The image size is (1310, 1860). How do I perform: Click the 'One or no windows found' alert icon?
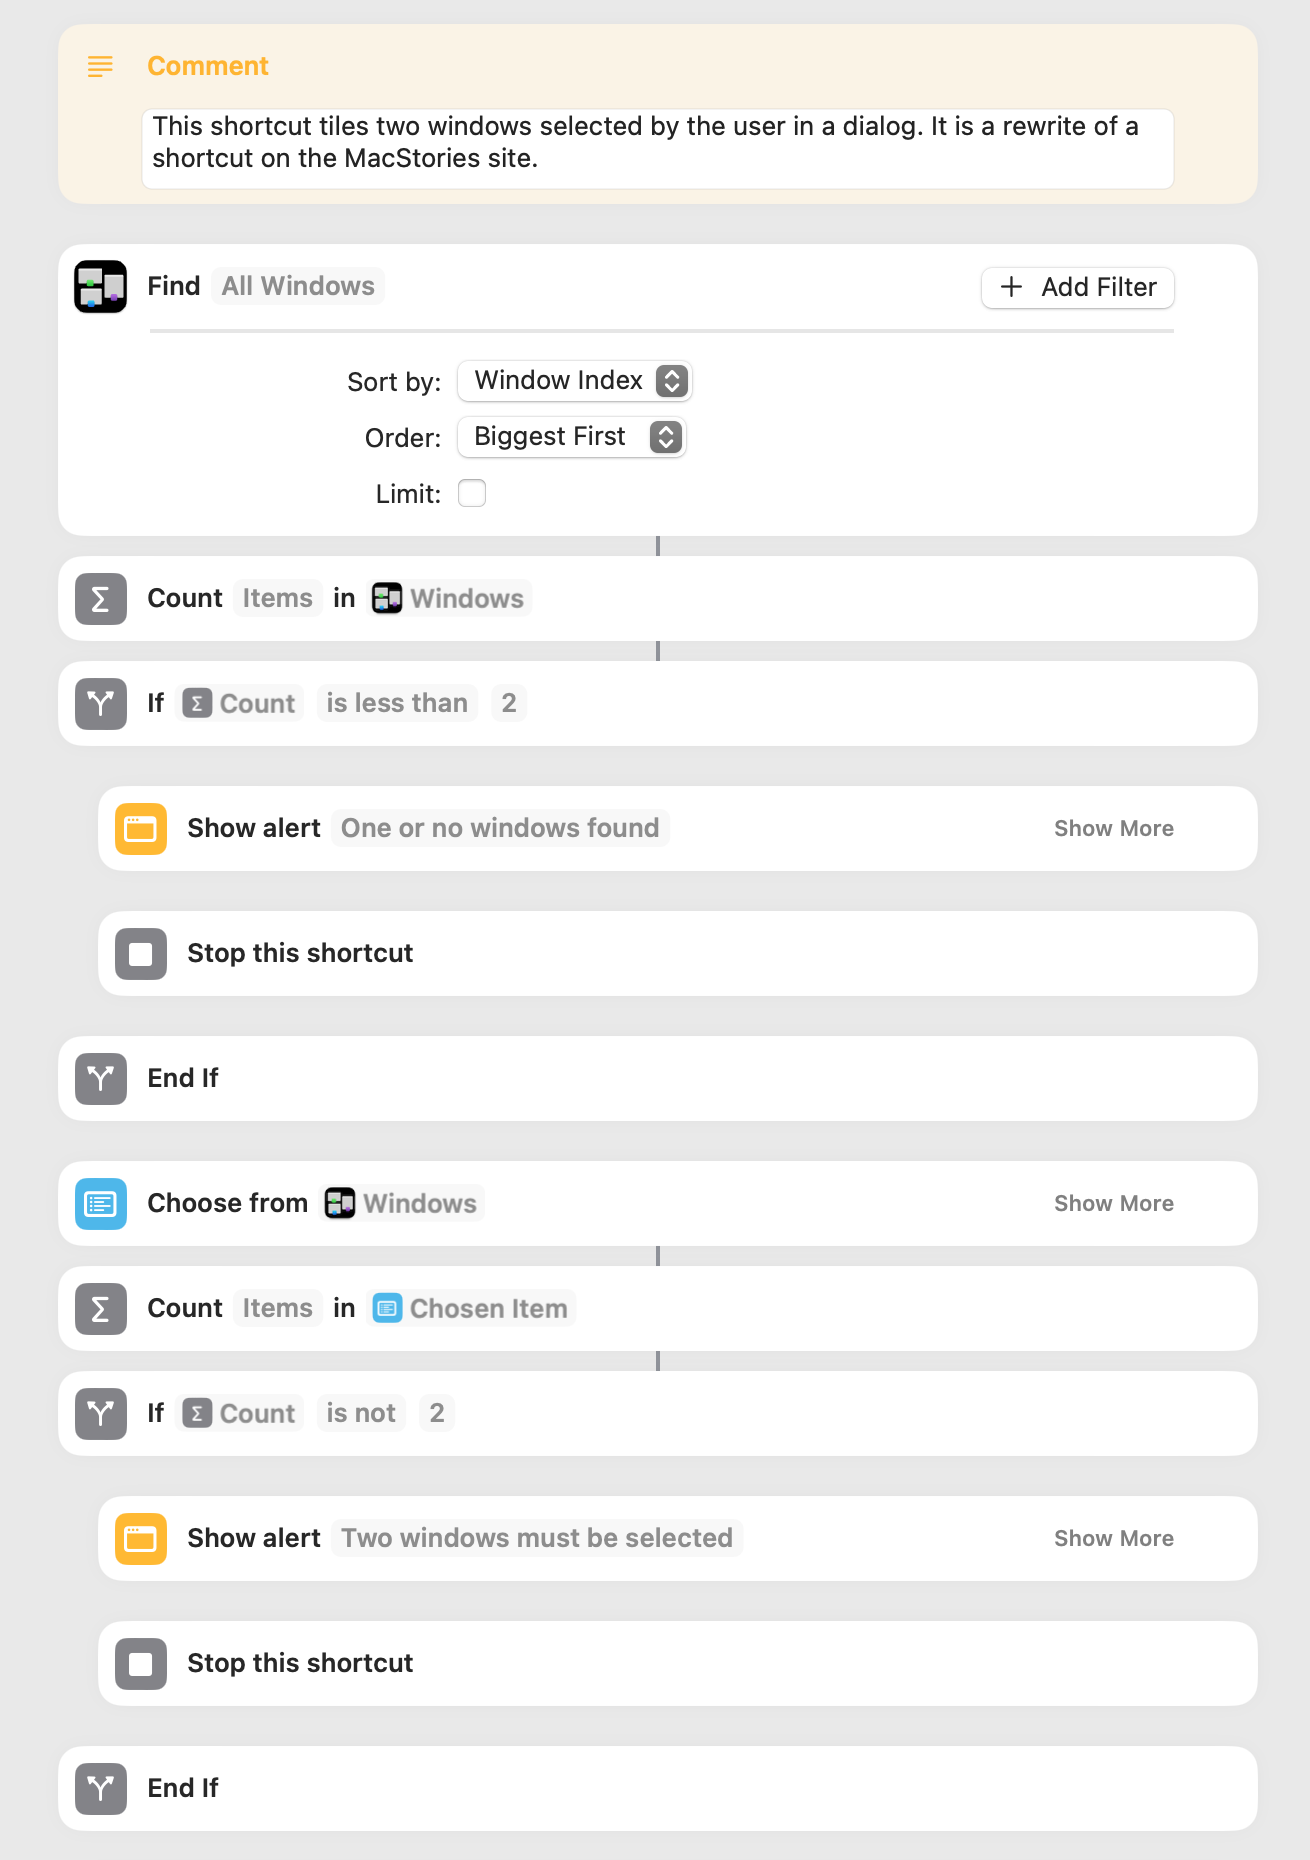140,828
